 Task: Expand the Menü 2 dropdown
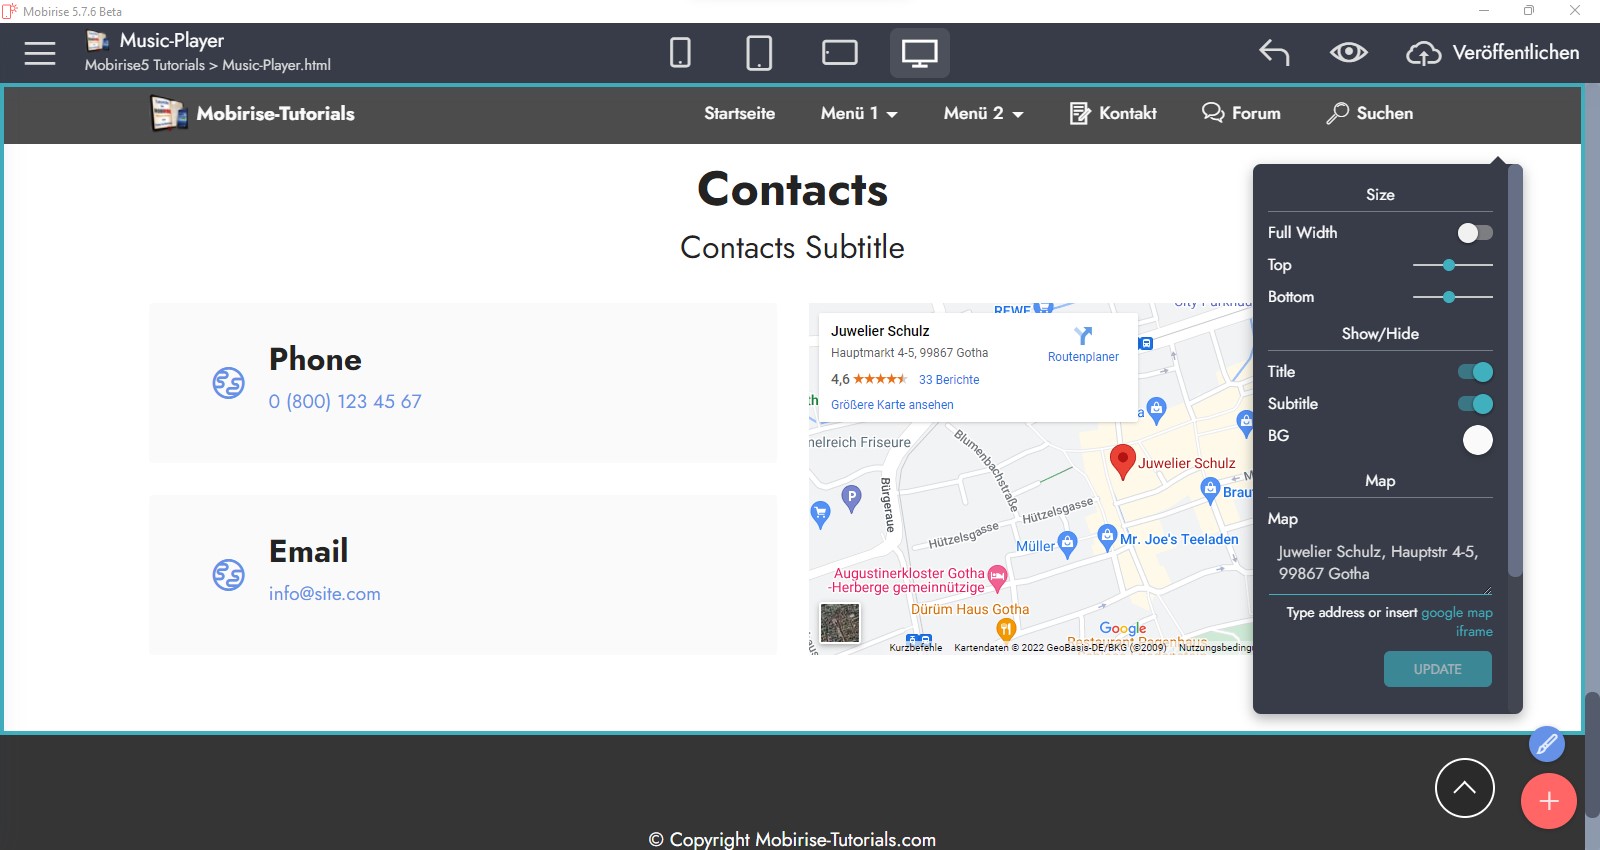click(x=982, y=114)
